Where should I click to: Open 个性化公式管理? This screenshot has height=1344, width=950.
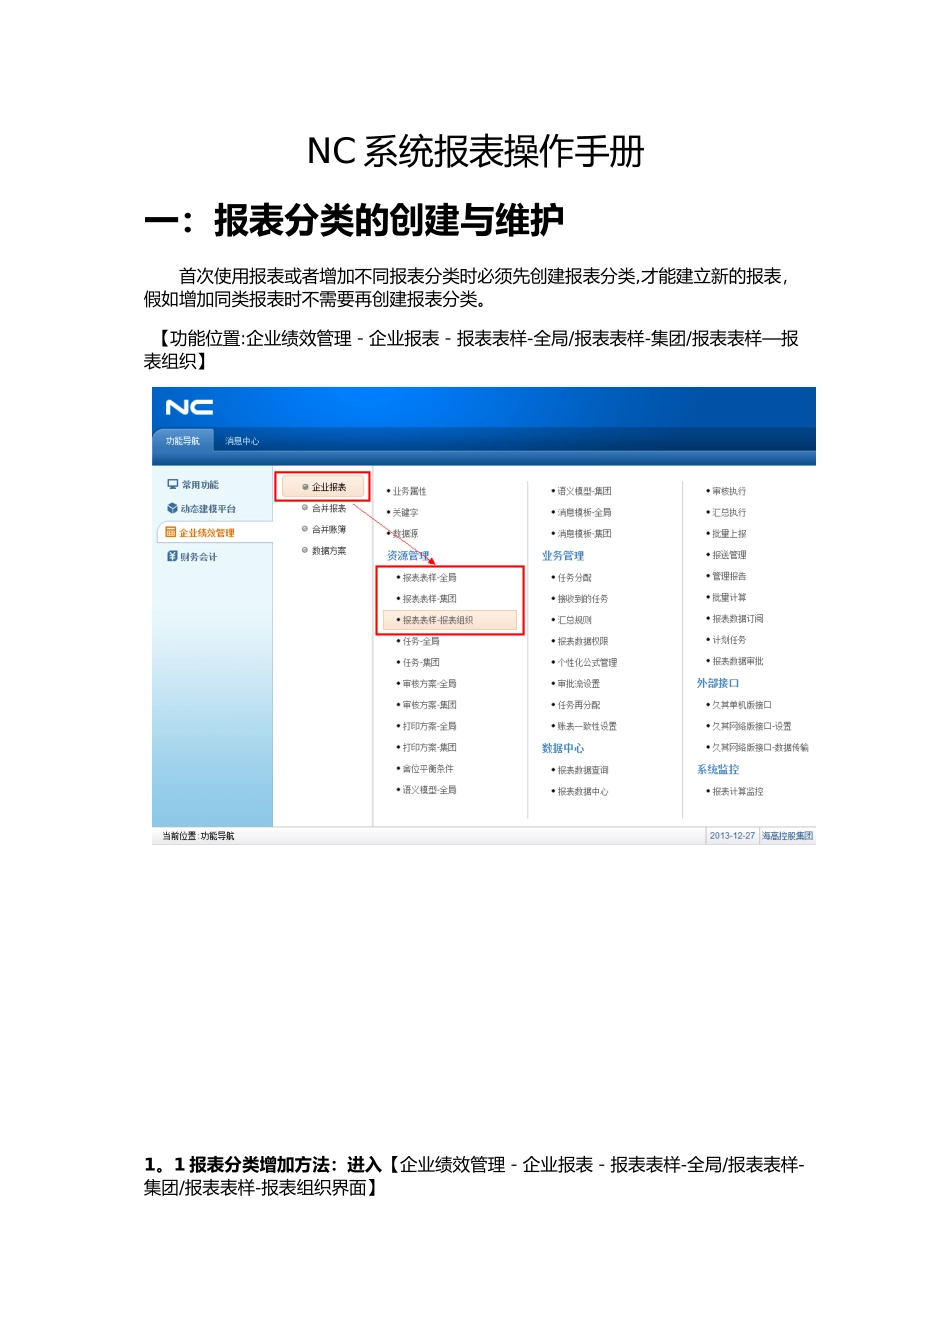click(x=587, y=662)
